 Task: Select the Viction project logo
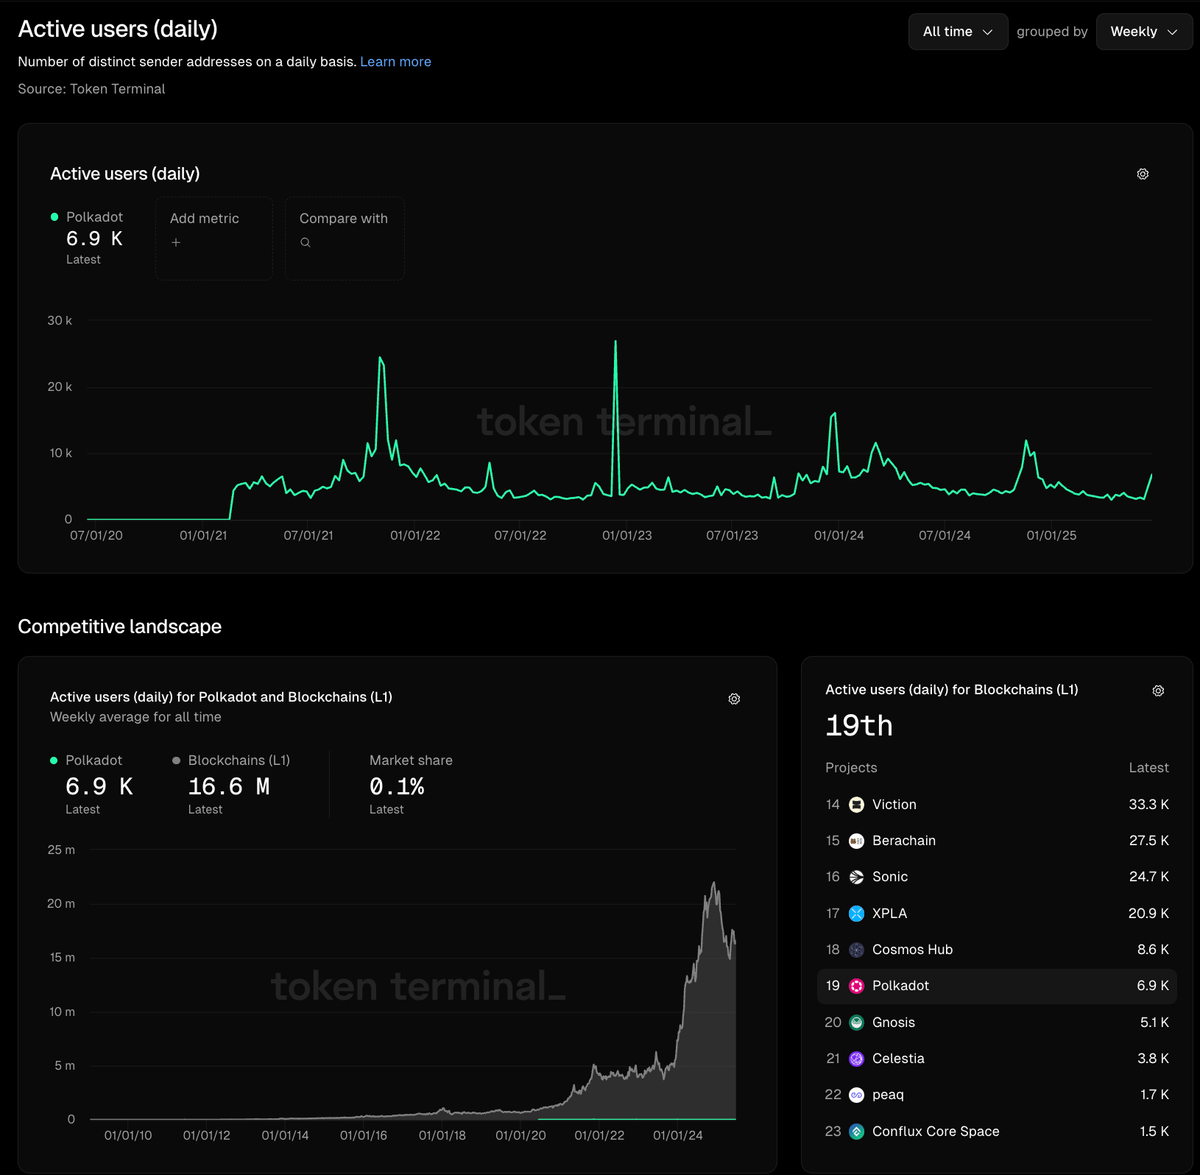(x=856, y=805)
